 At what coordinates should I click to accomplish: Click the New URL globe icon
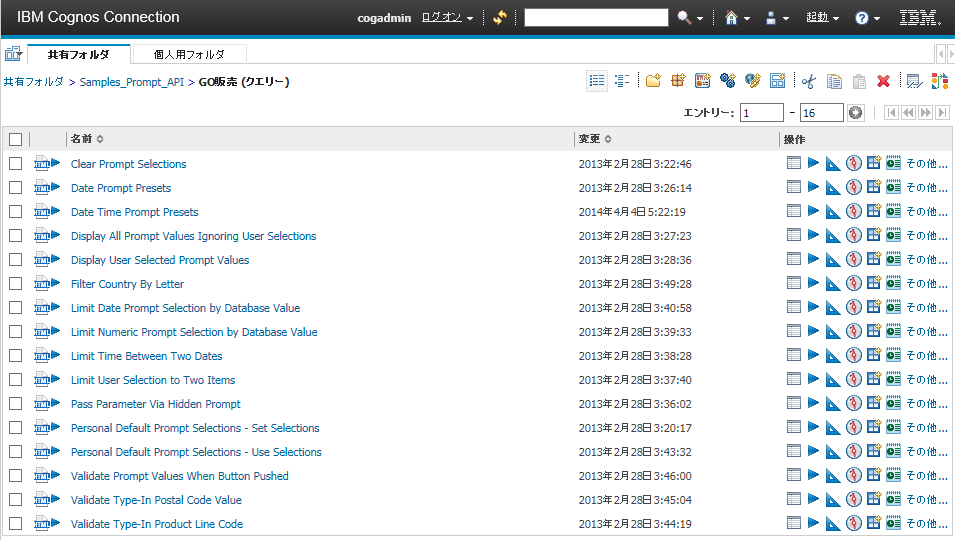[753, 81]
